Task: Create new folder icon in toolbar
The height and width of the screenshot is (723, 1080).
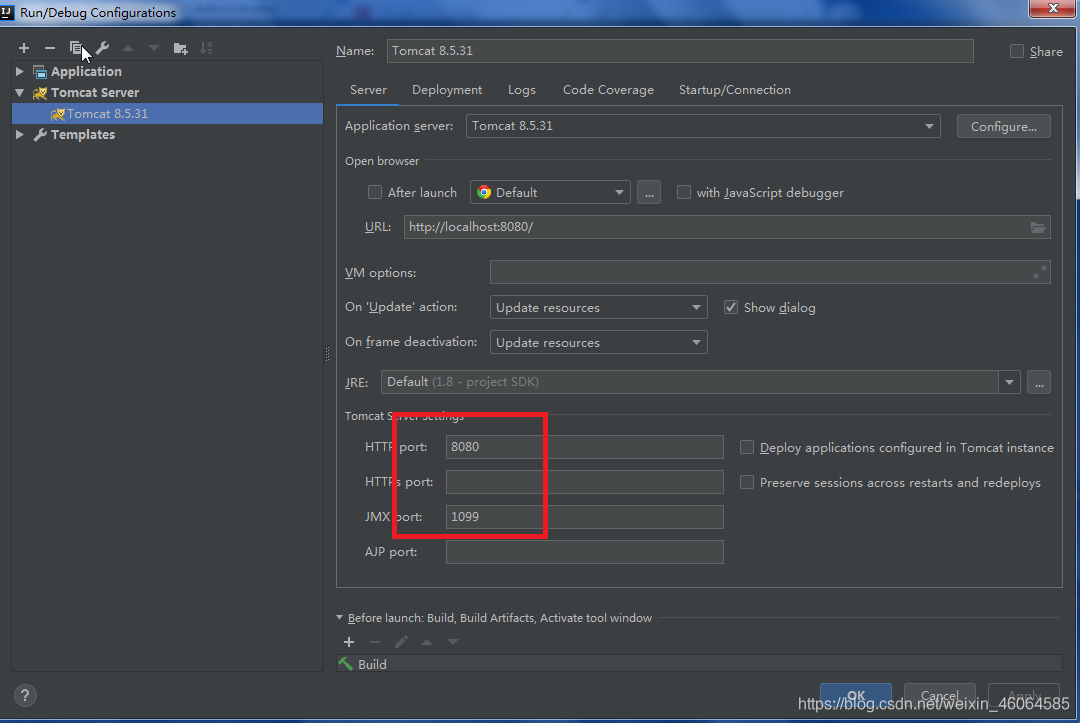Action: coord(180,48)
